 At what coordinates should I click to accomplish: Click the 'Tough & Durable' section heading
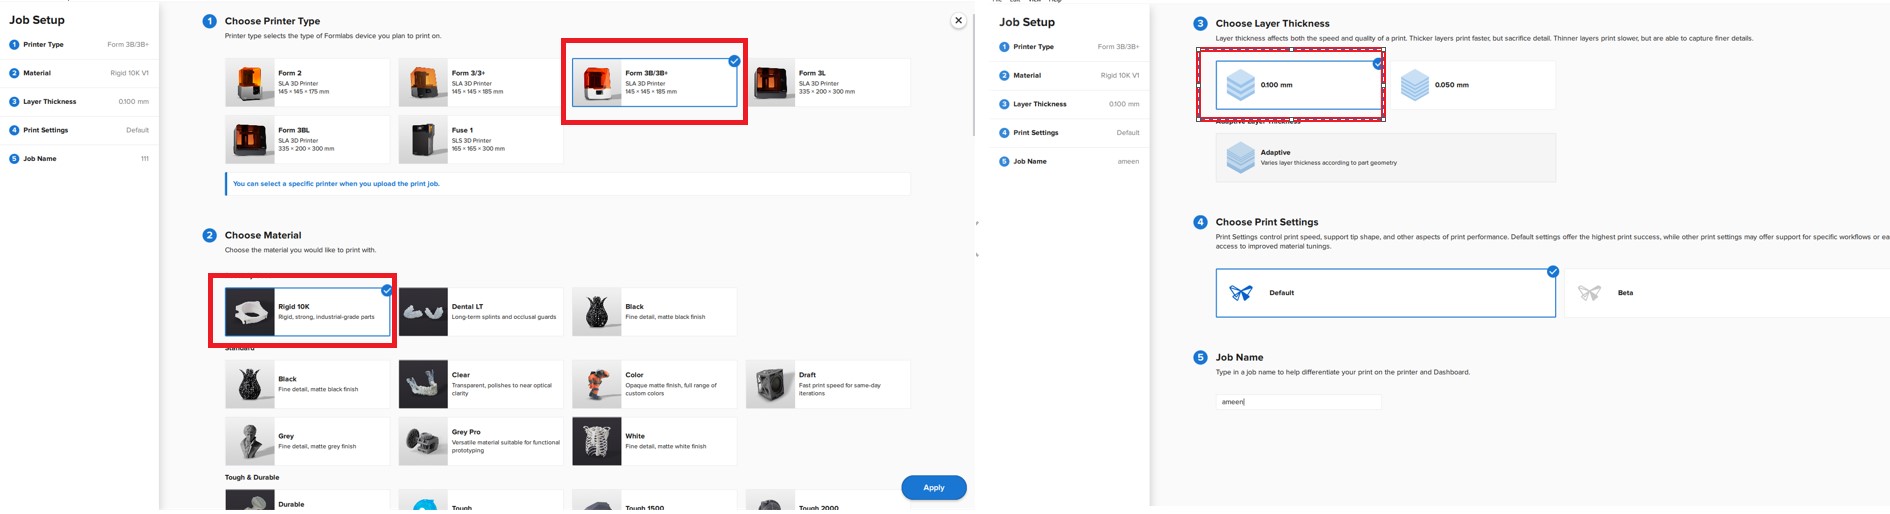click(x=252, y=477)
